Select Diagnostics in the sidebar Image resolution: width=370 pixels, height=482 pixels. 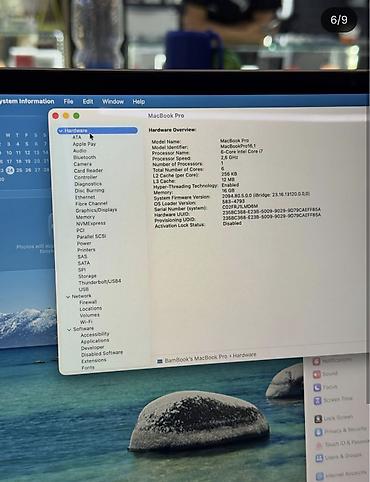pos(88,184)
